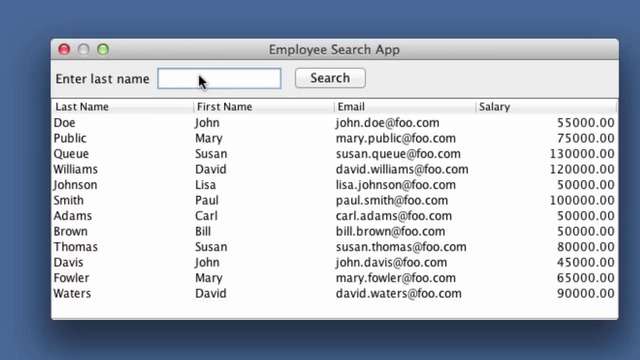Viewport: 640px width, 360px height.
Task: Select the 'Adams' last name cell
Action: 73,216
